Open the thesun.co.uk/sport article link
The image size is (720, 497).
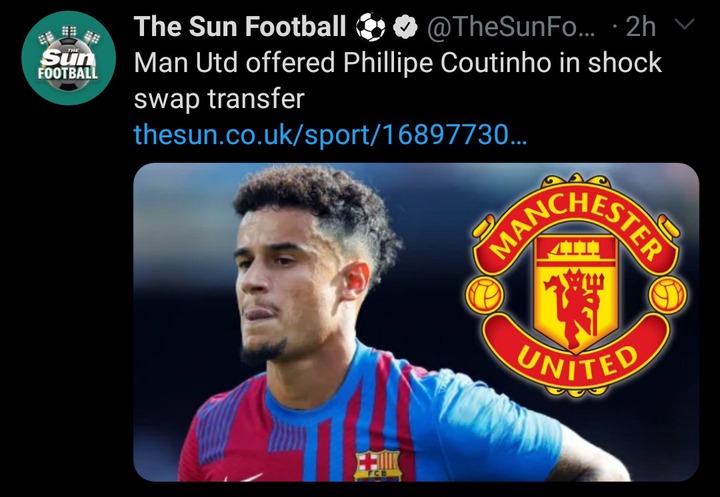pyautogui.click(x=330, y=135)
